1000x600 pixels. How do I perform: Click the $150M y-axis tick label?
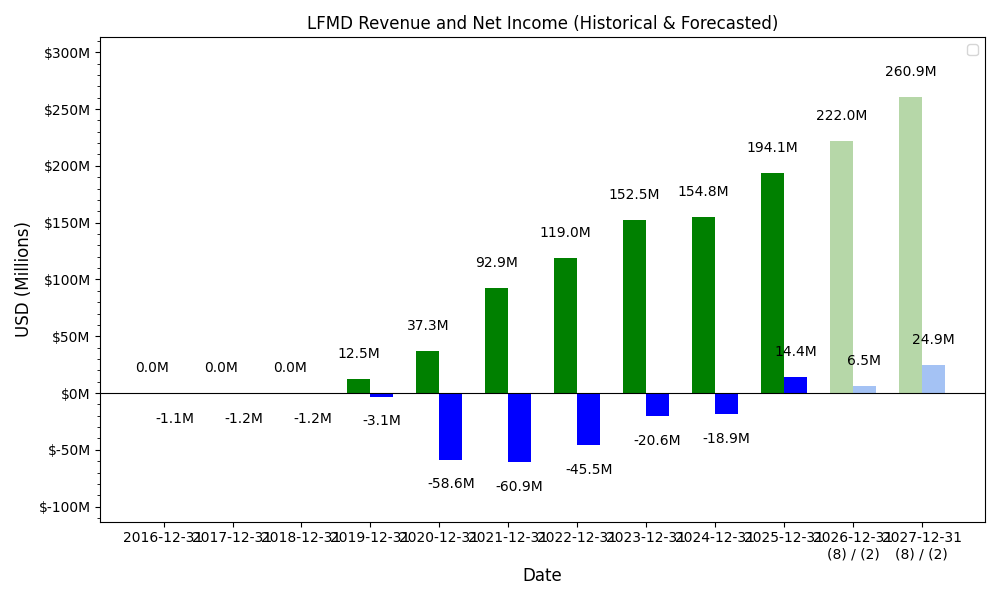(67, 223)
